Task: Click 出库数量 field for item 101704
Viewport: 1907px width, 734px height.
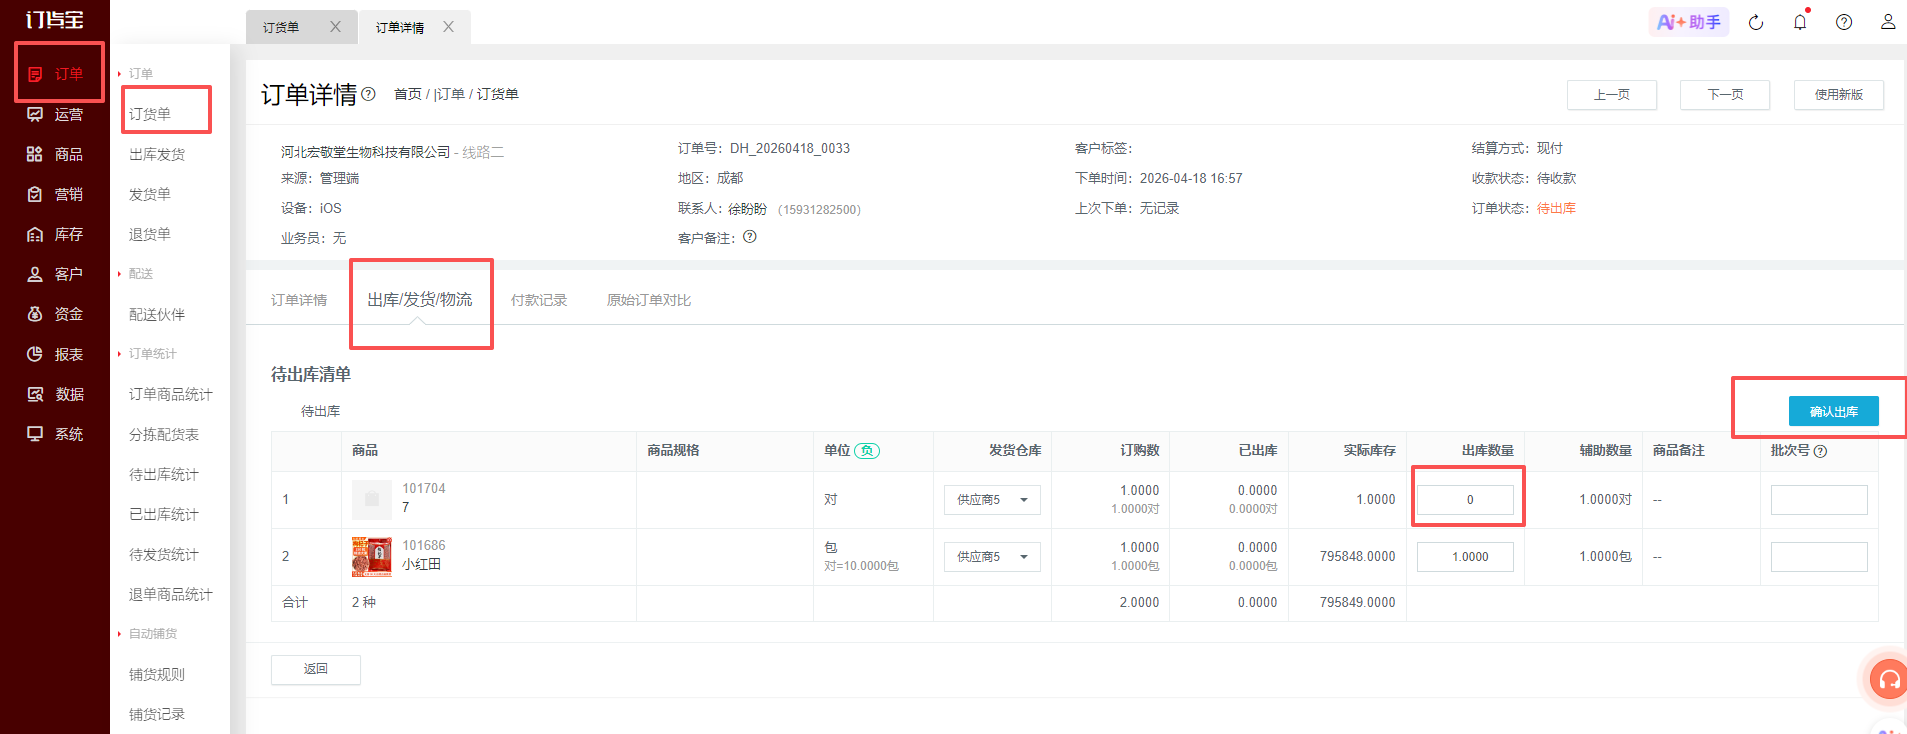Action: click(x=1465, y=500)
